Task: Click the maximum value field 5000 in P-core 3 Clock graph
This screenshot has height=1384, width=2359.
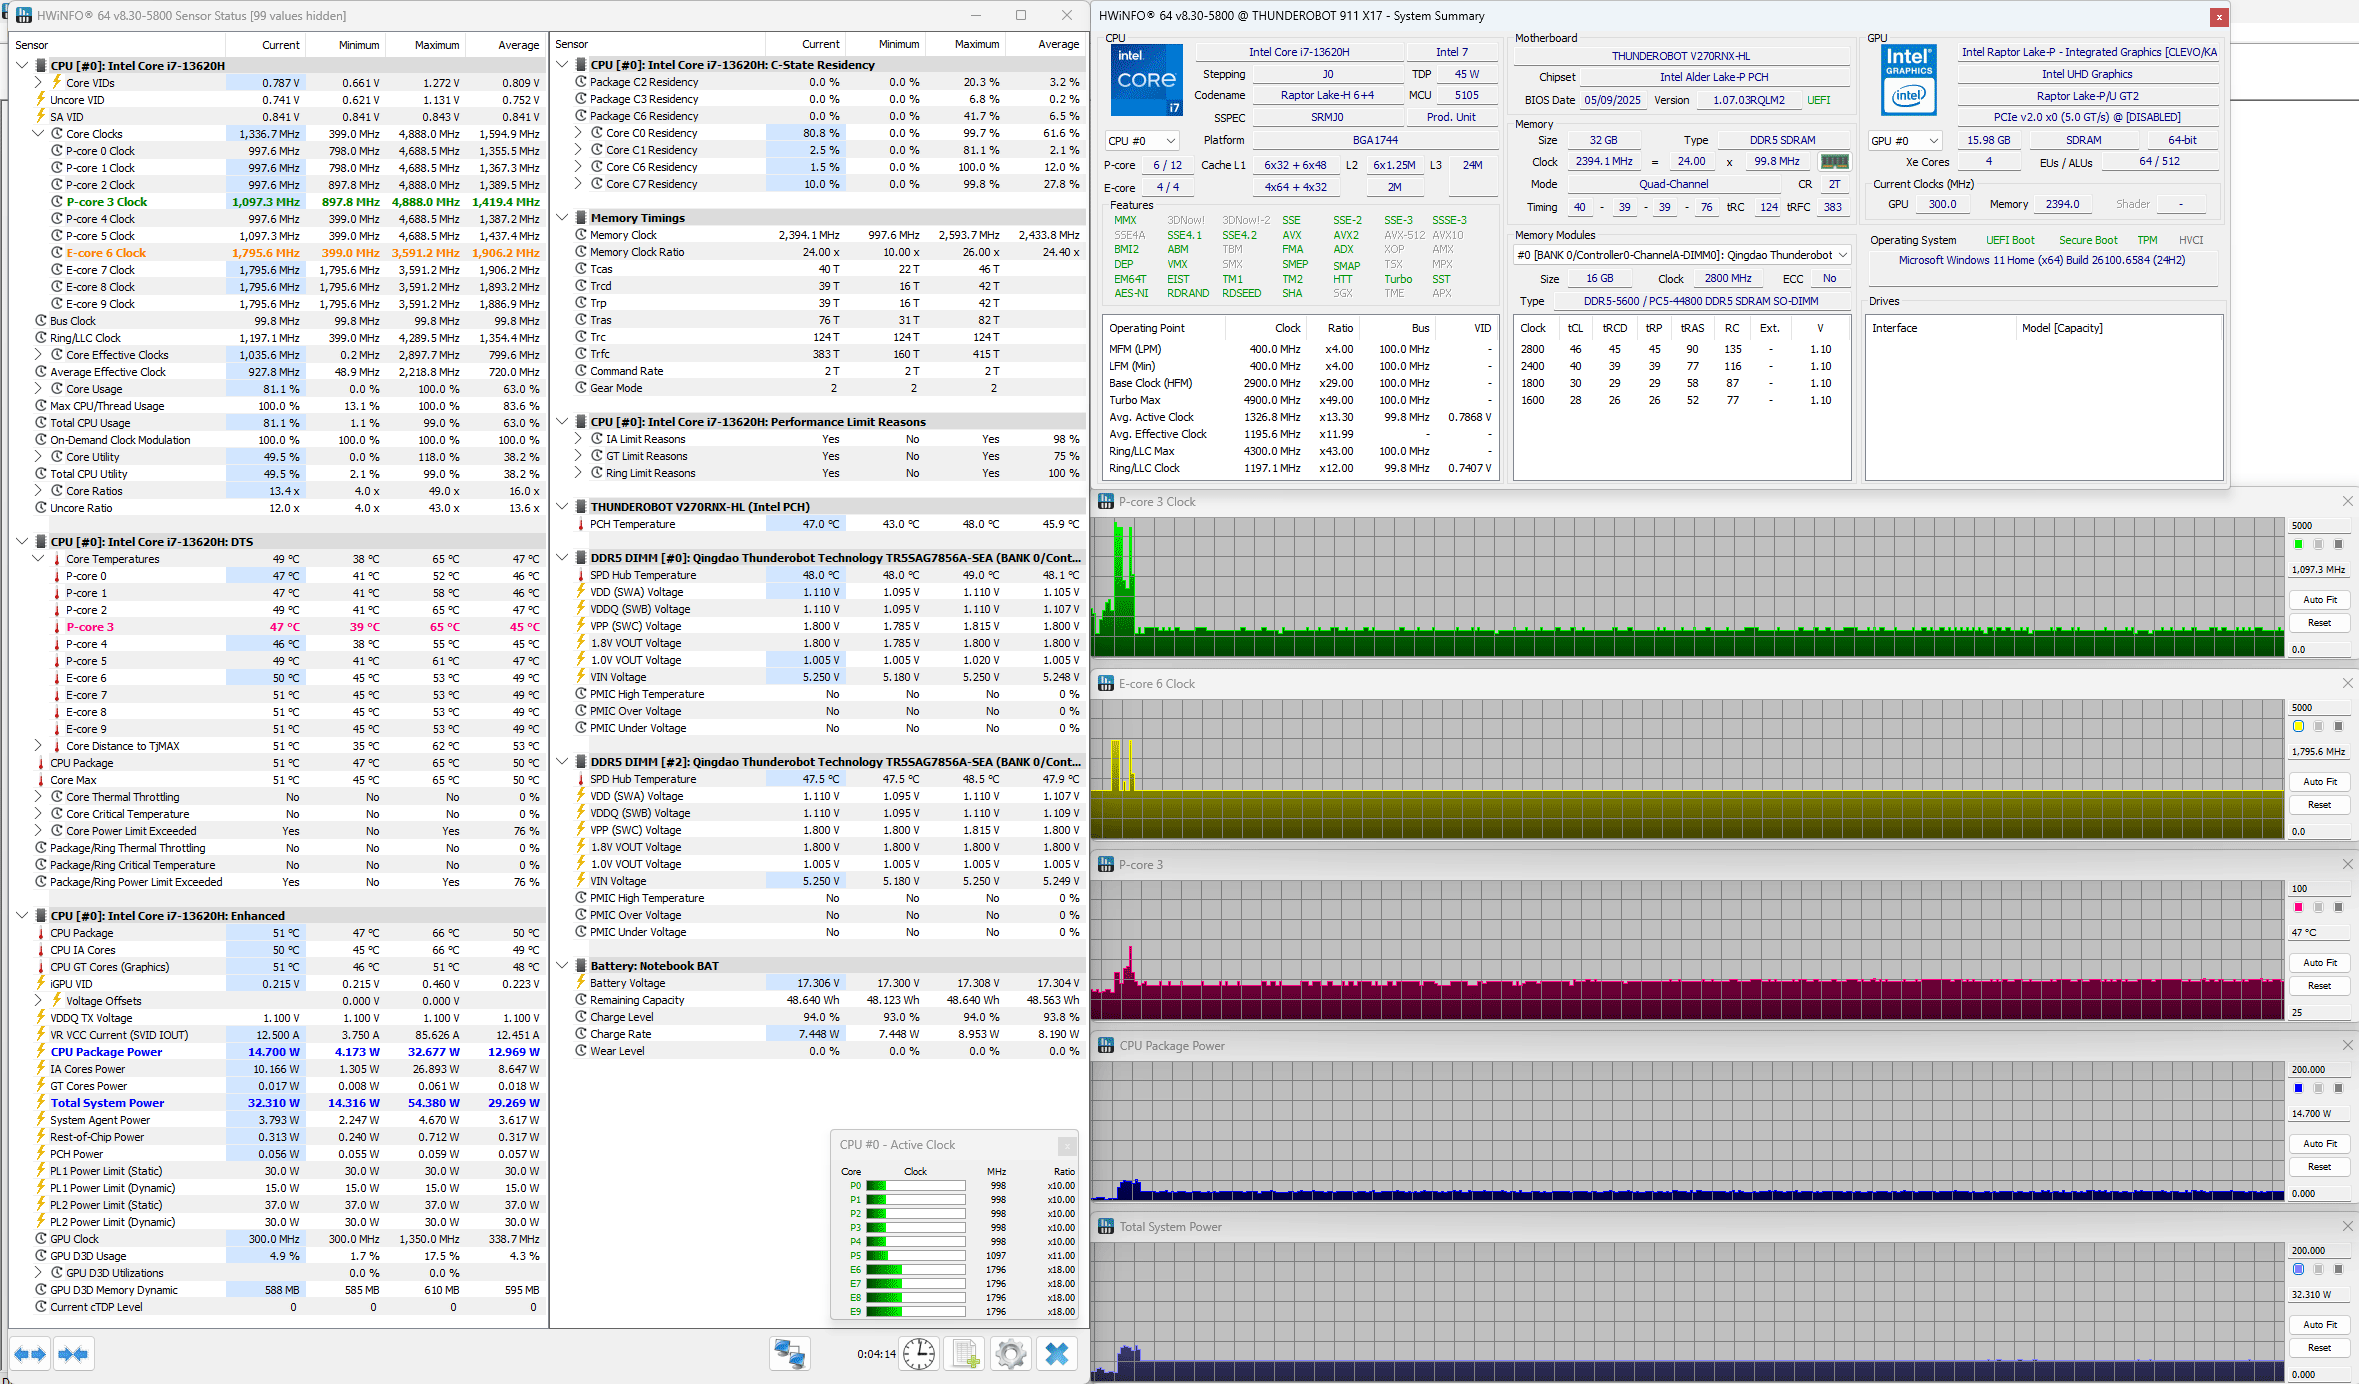Action: (2317, 525)
